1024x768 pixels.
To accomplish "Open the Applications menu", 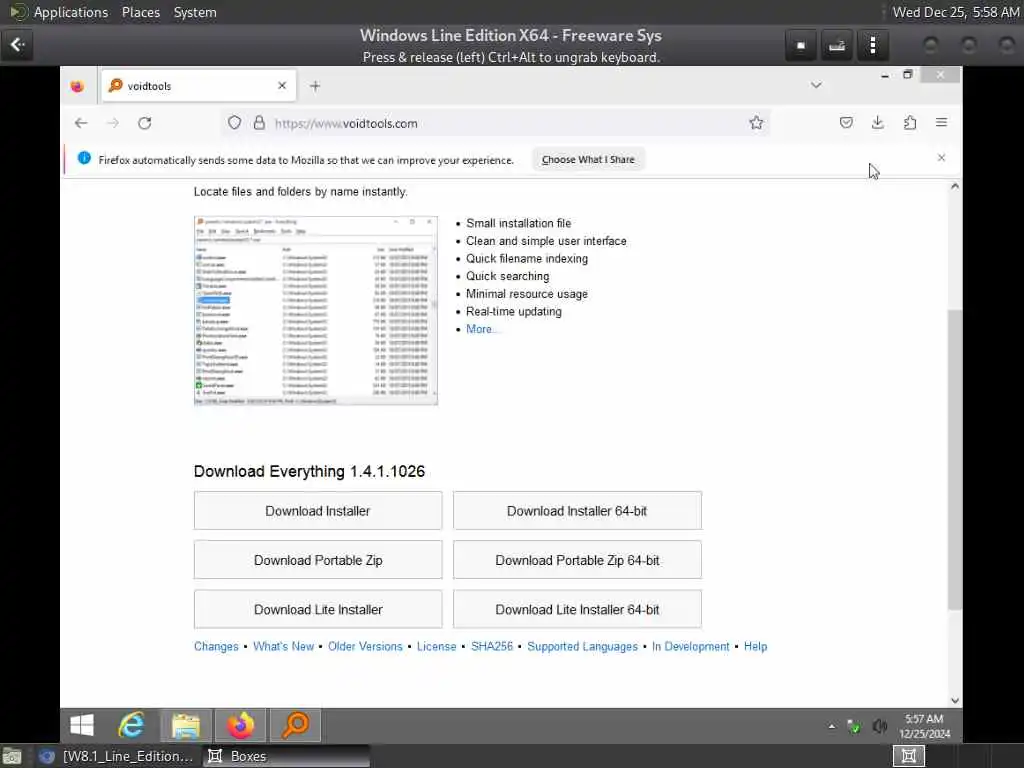I will (71, 12).
